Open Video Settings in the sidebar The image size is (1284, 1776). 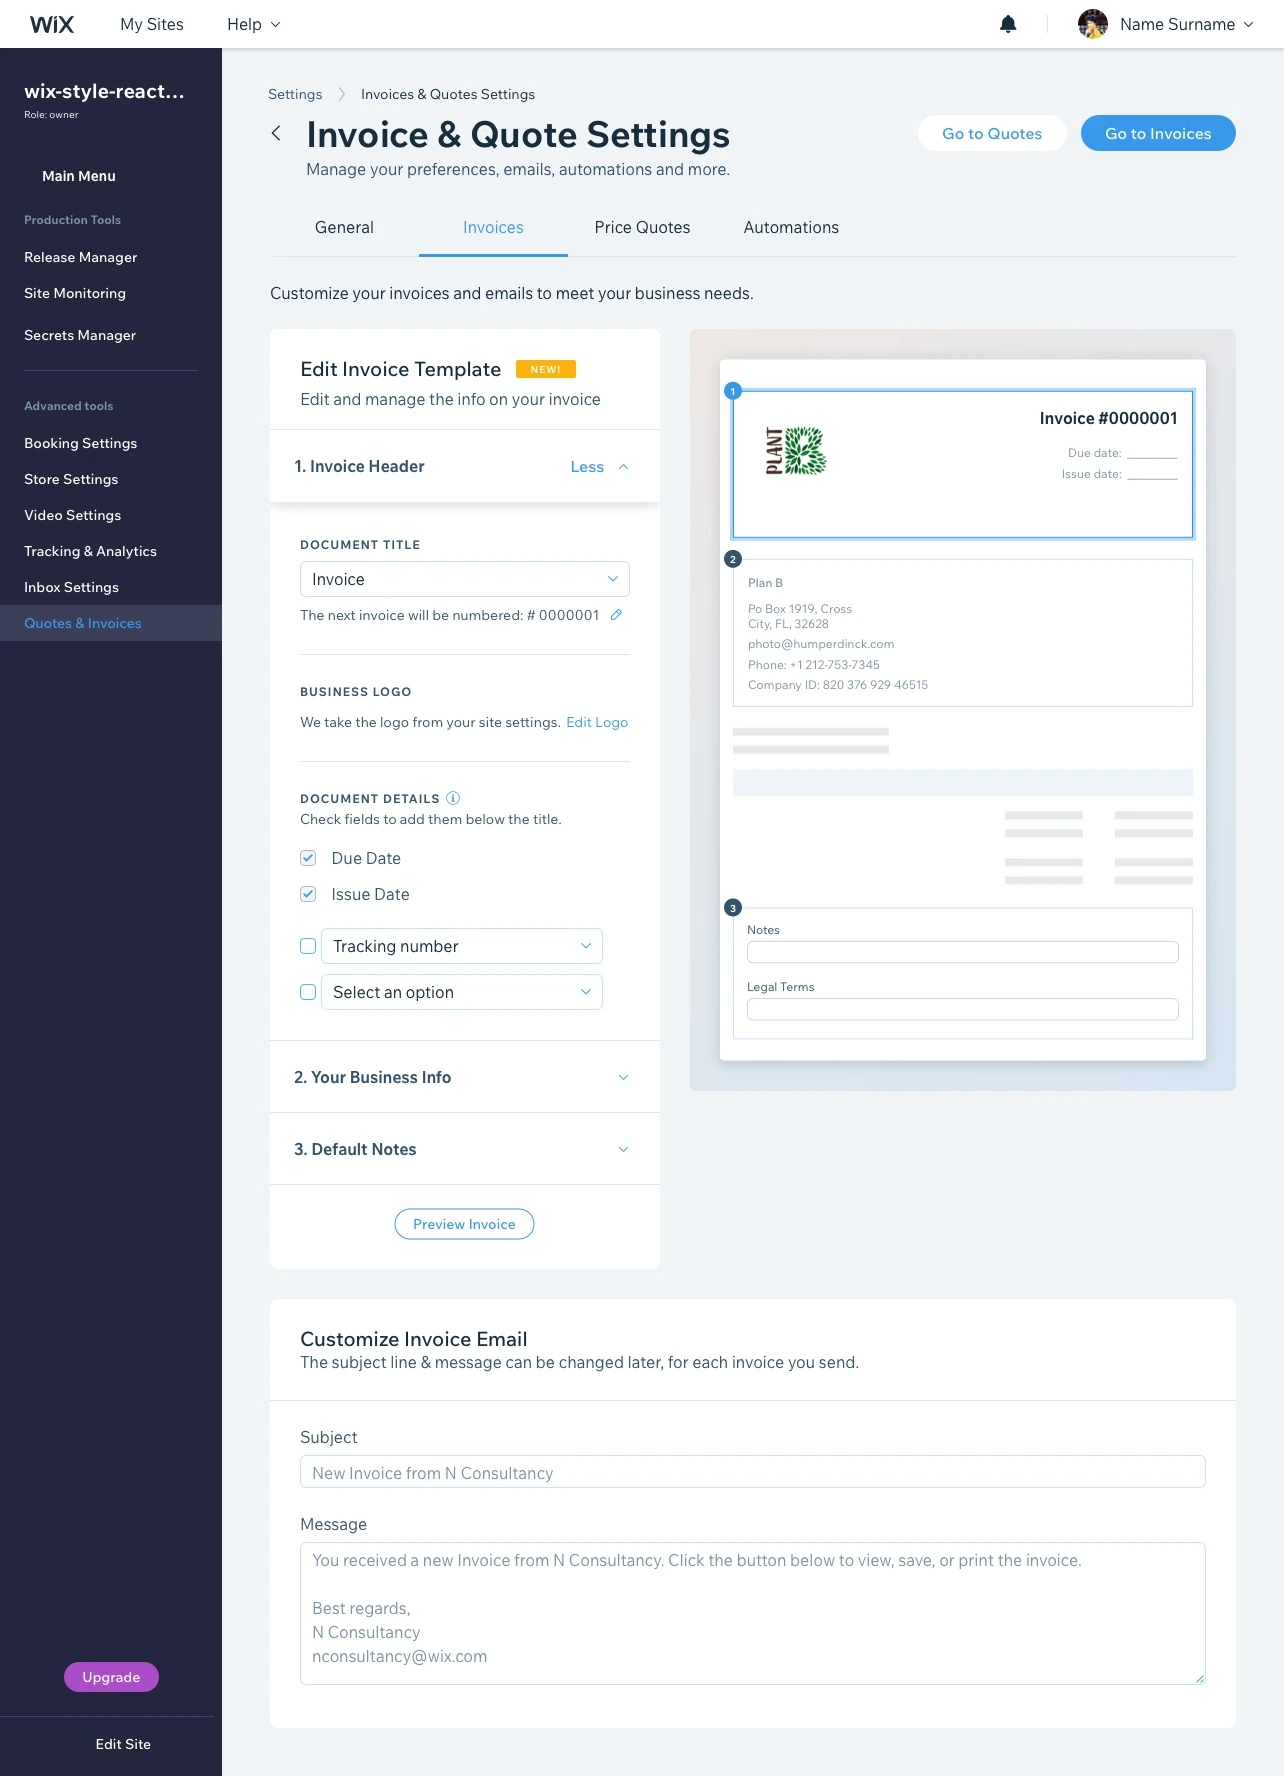coord(73,515)
